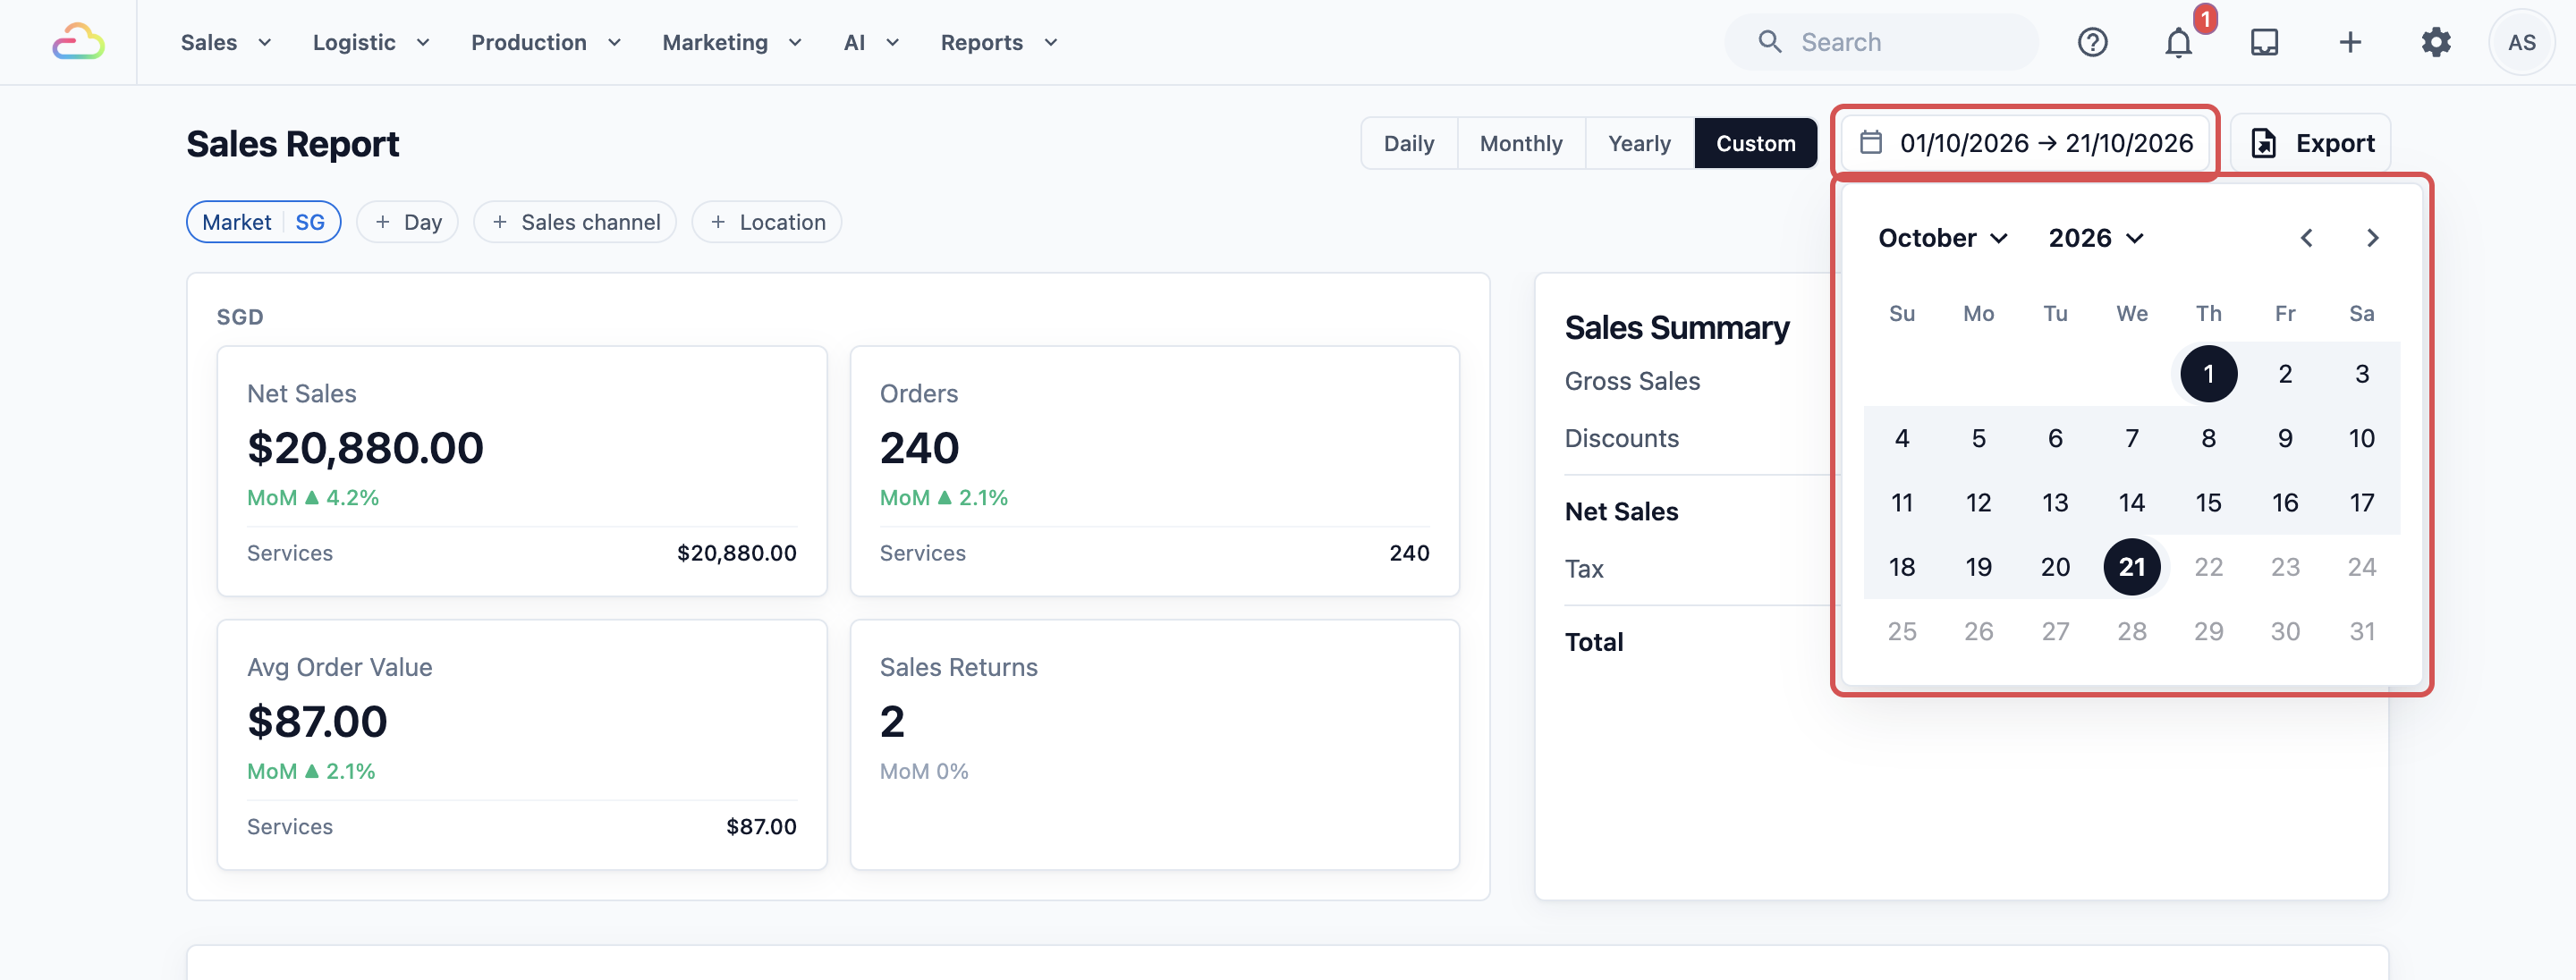Select the Custom period tab
The width and height of the screenshot is (2576, 980).
[x=1755, y=143]
